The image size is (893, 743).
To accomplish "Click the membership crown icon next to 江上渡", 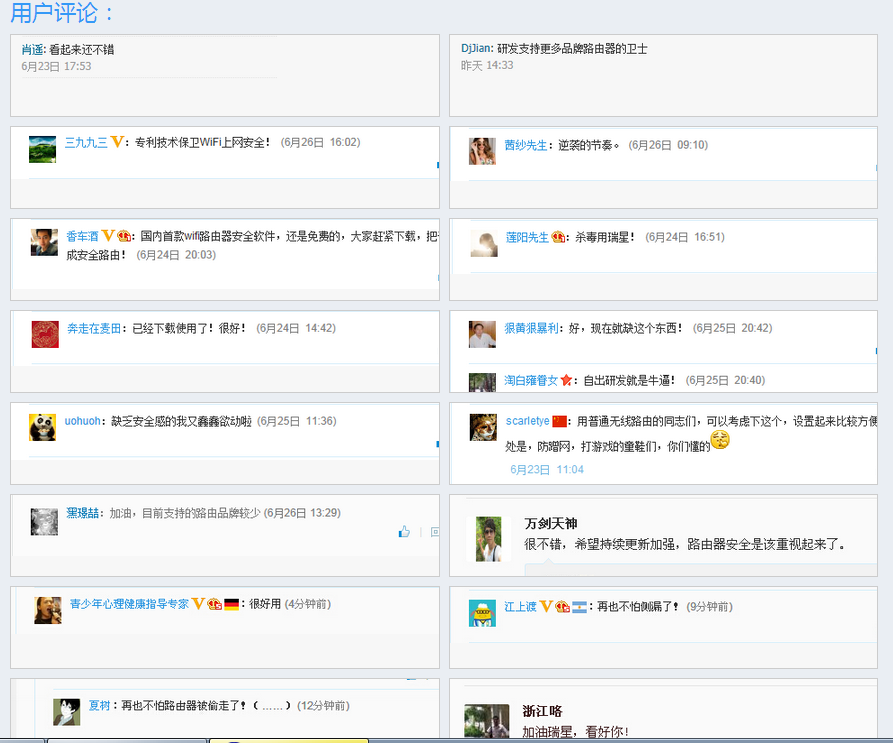I will 561,606.
